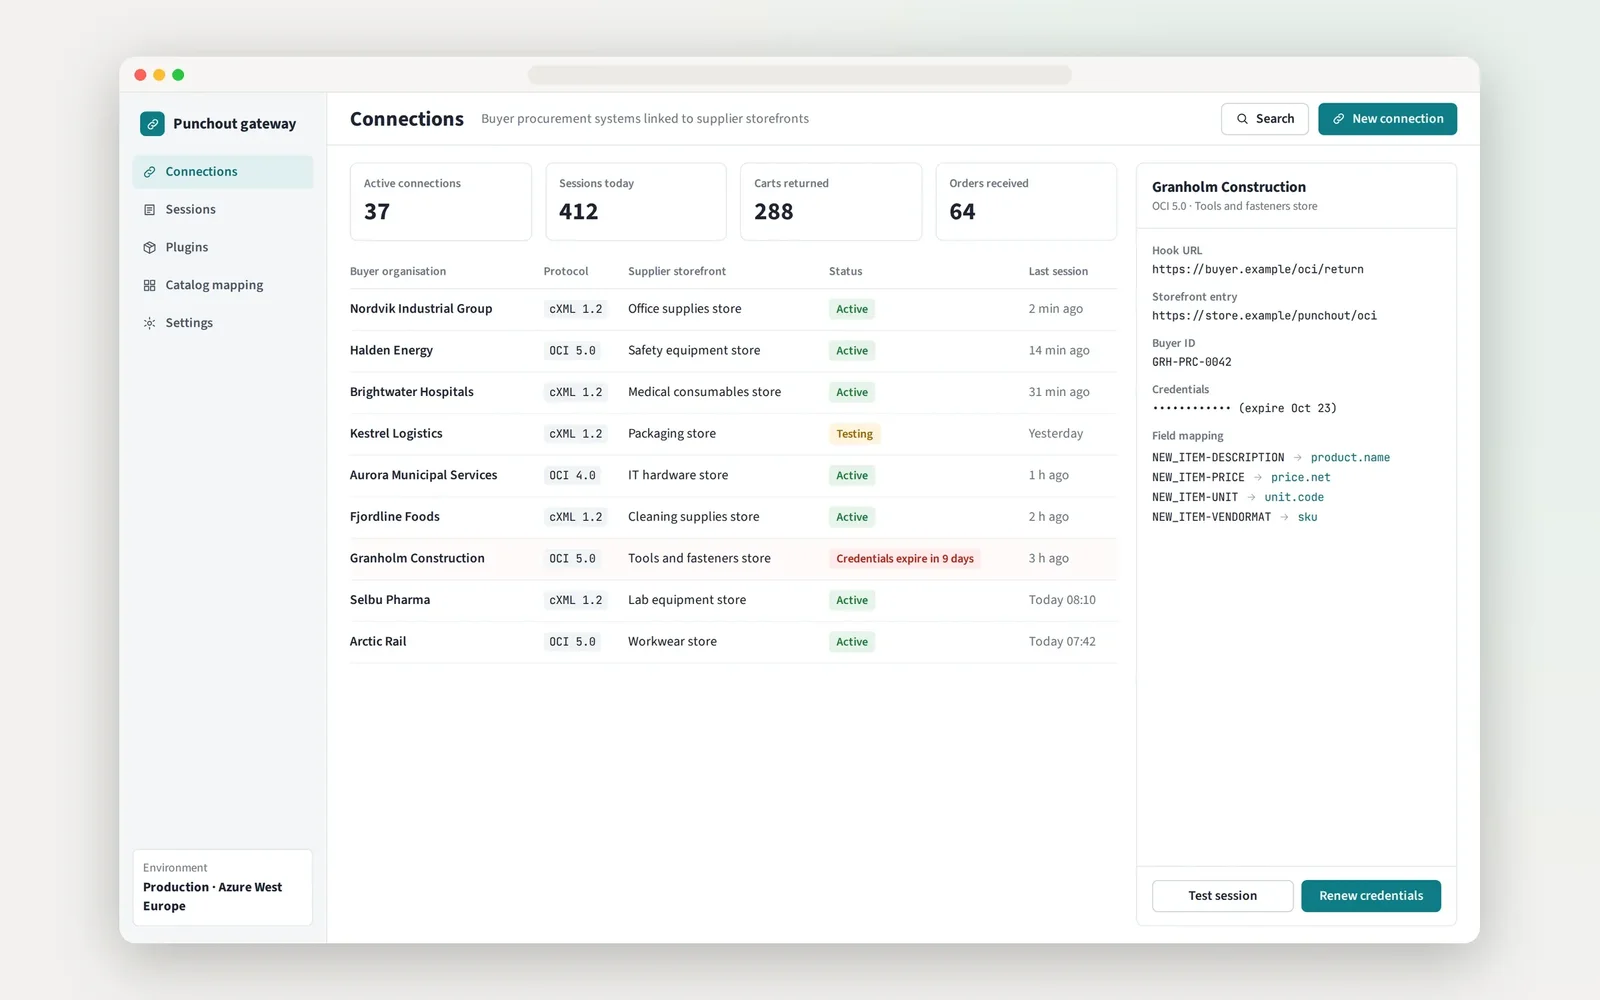Viewport: 1600px width, 1000px height.
Task: Create a New connection
Action: tap(1387, 119)
